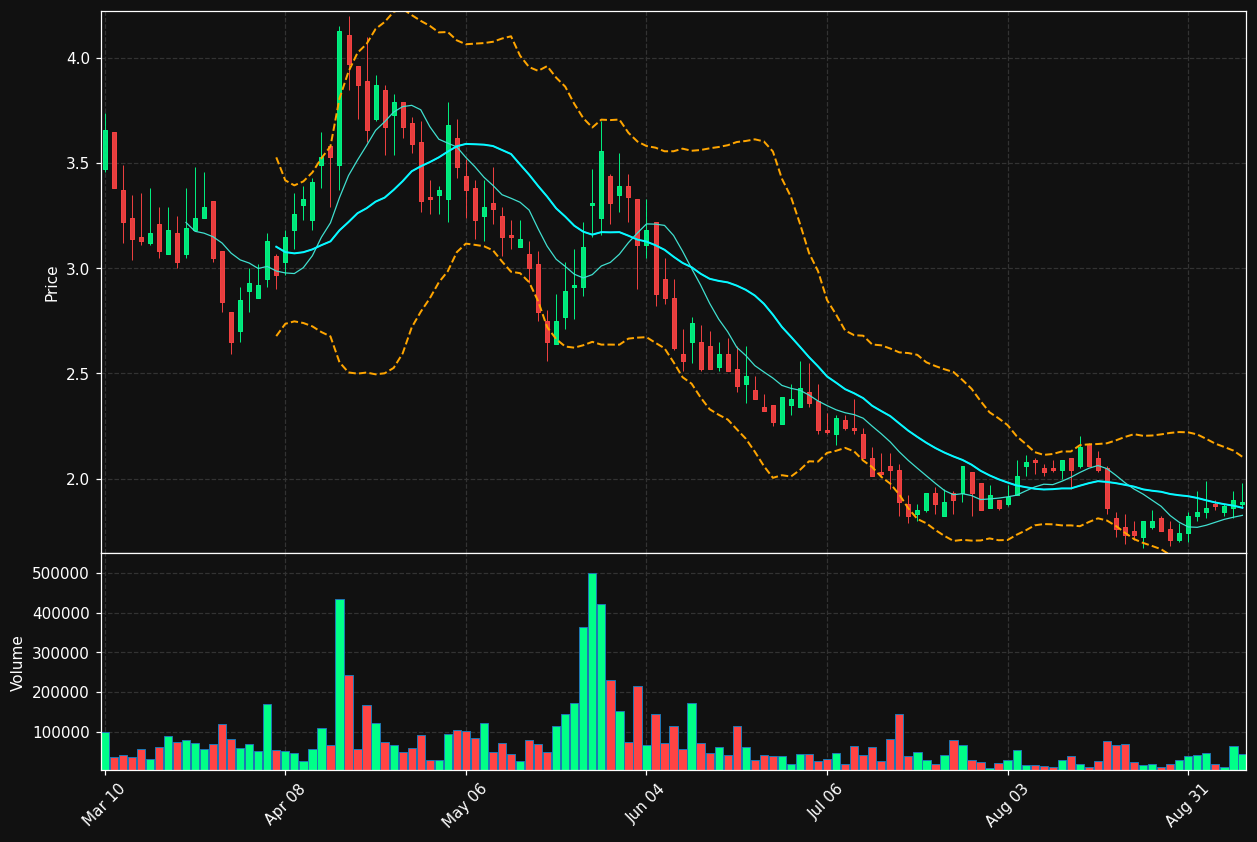Click the "Price" axis title
Screen dimensions: 1257x842
point(52,283)
